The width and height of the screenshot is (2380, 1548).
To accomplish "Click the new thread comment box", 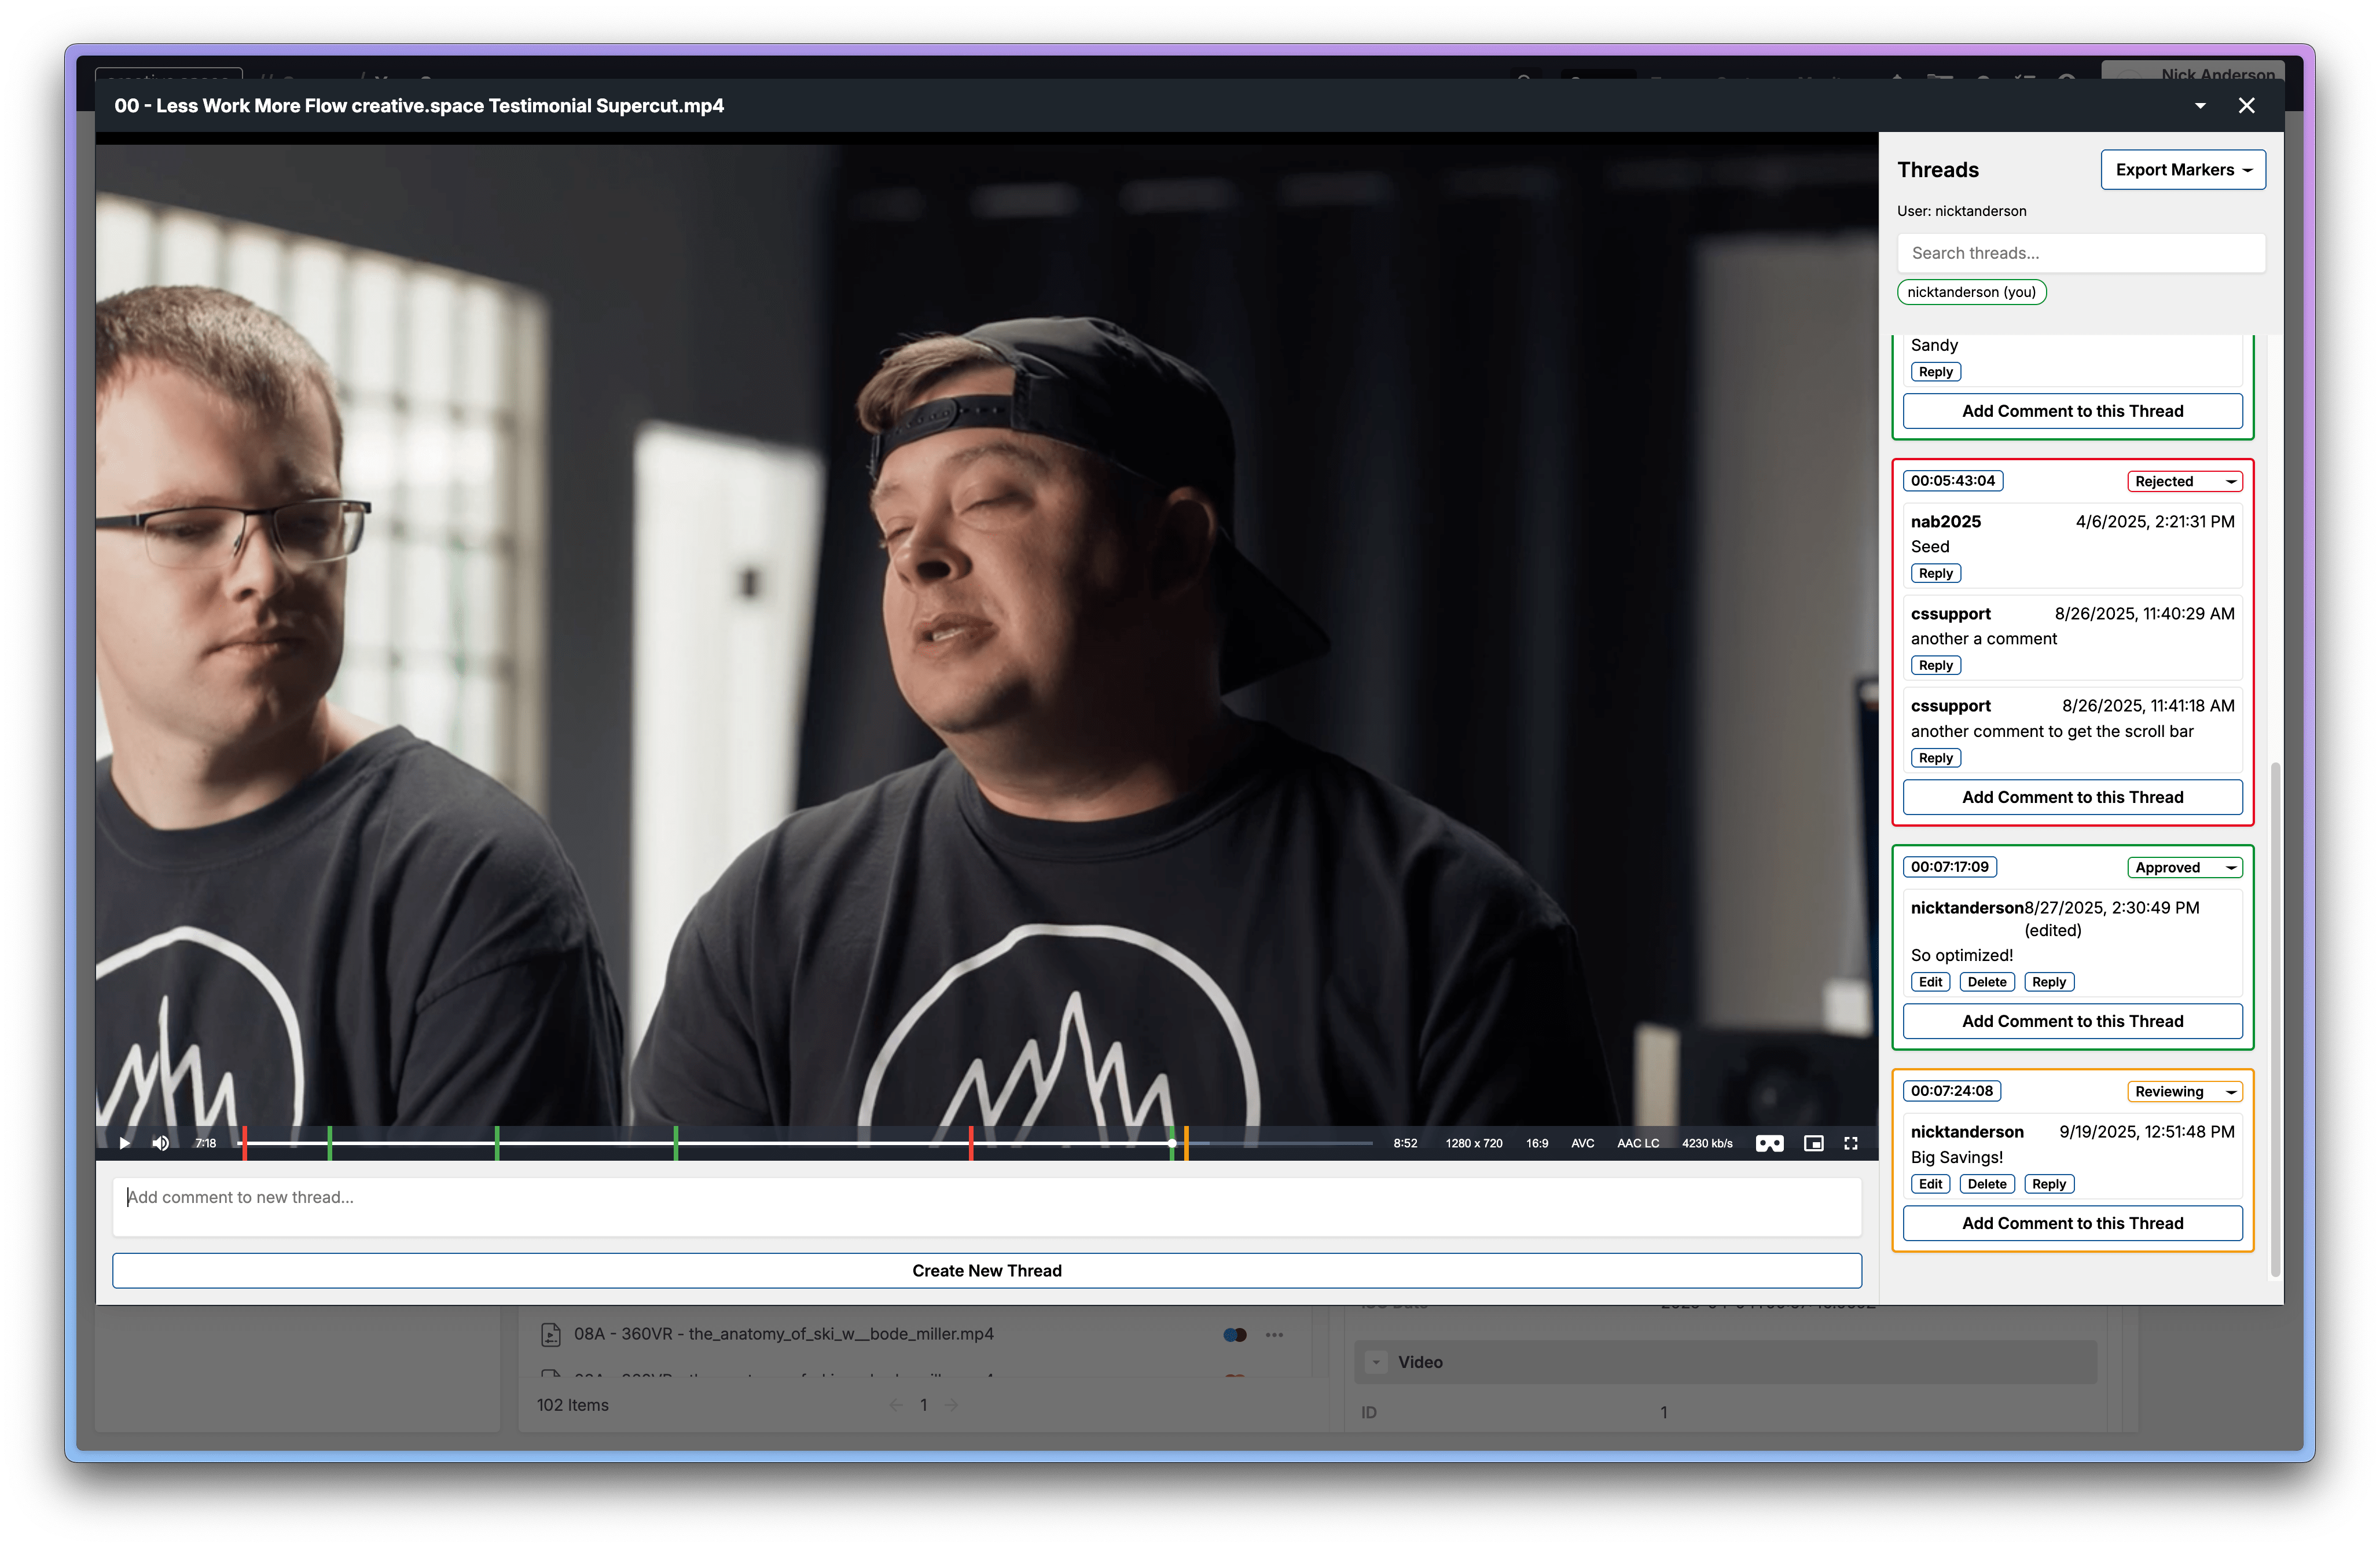I will point(986,1206).
